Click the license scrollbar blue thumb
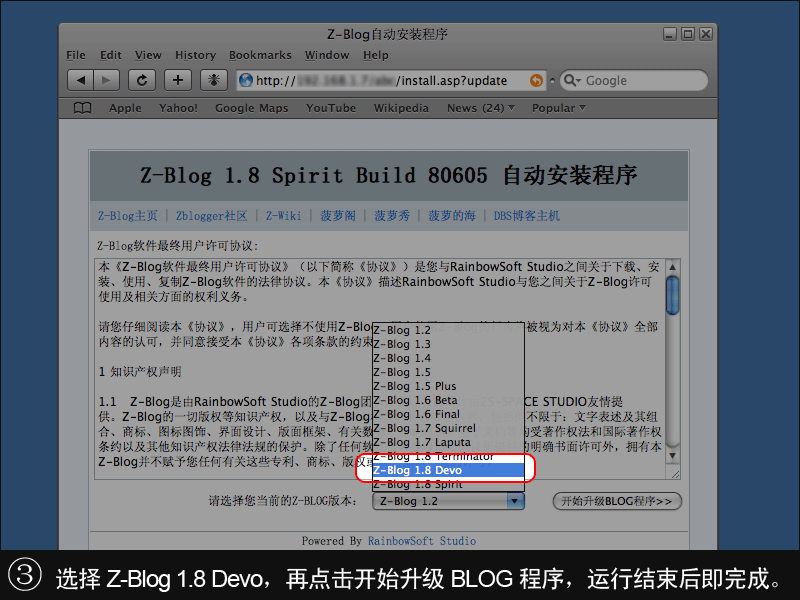Screen dimensions: 800x600 pos(672,295)
